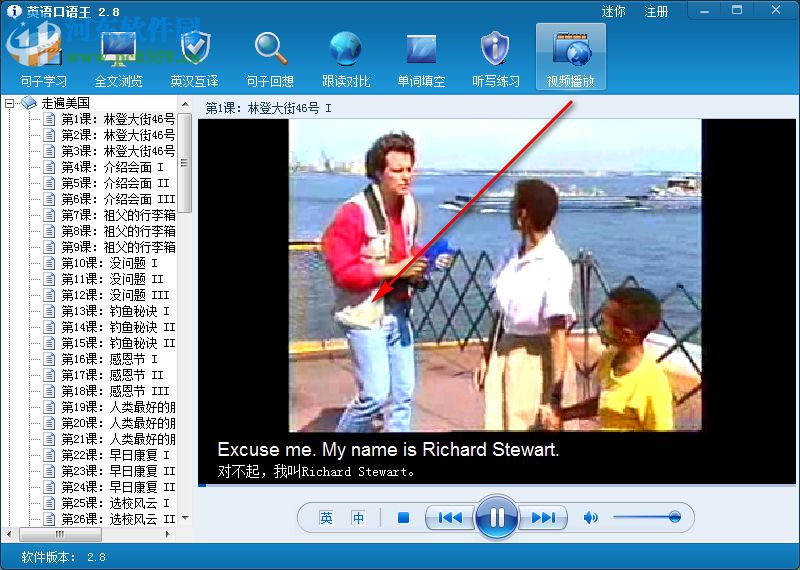Screen dimensions: 800x570
Task: Skip to the next sentence
Action: [x=543, y=518]
